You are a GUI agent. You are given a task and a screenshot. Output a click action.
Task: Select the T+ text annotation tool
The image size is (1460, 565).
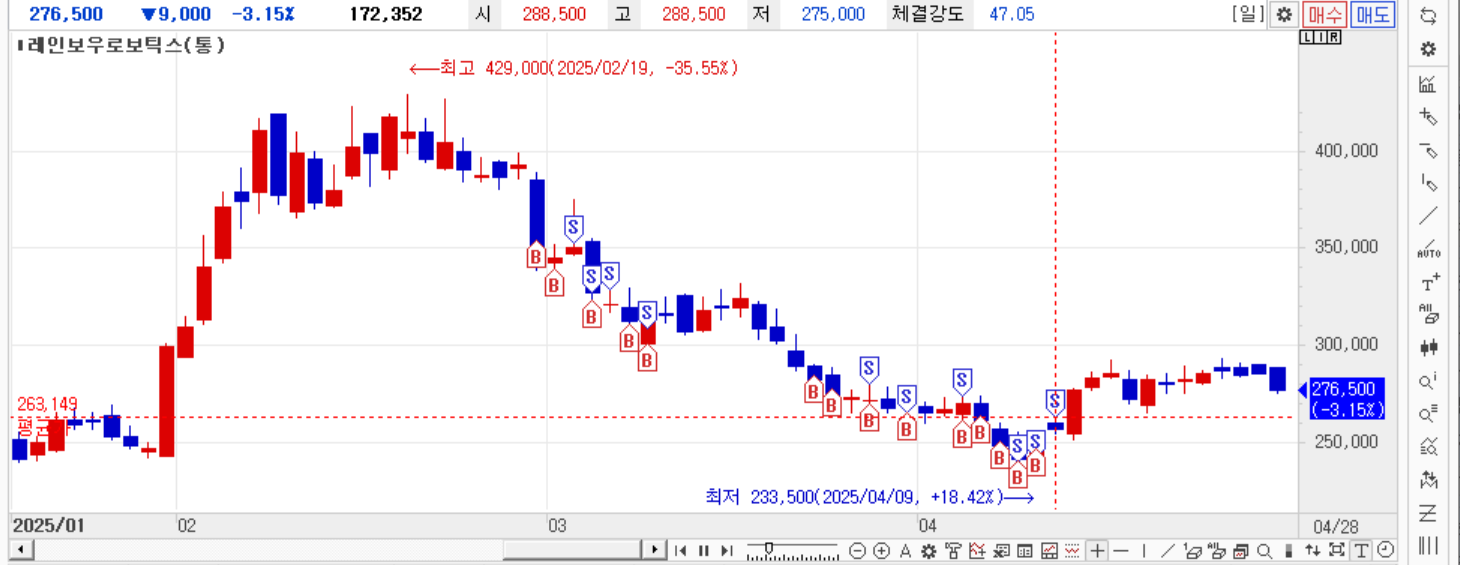(1429, 282)
